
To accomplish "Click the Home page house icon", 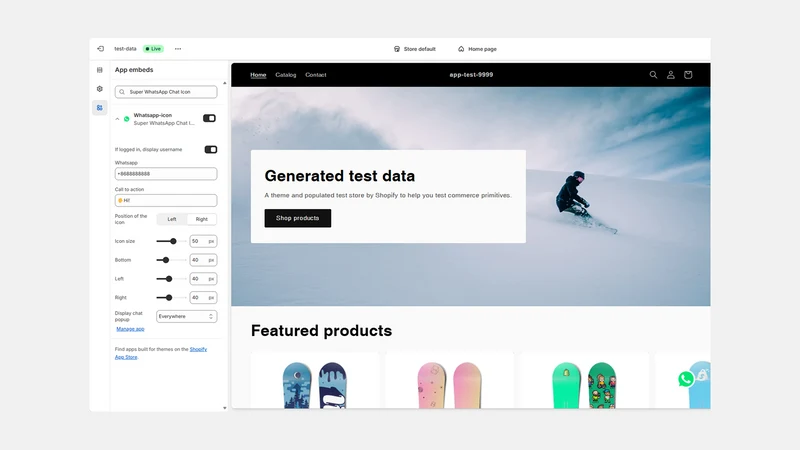I will 461,49.
